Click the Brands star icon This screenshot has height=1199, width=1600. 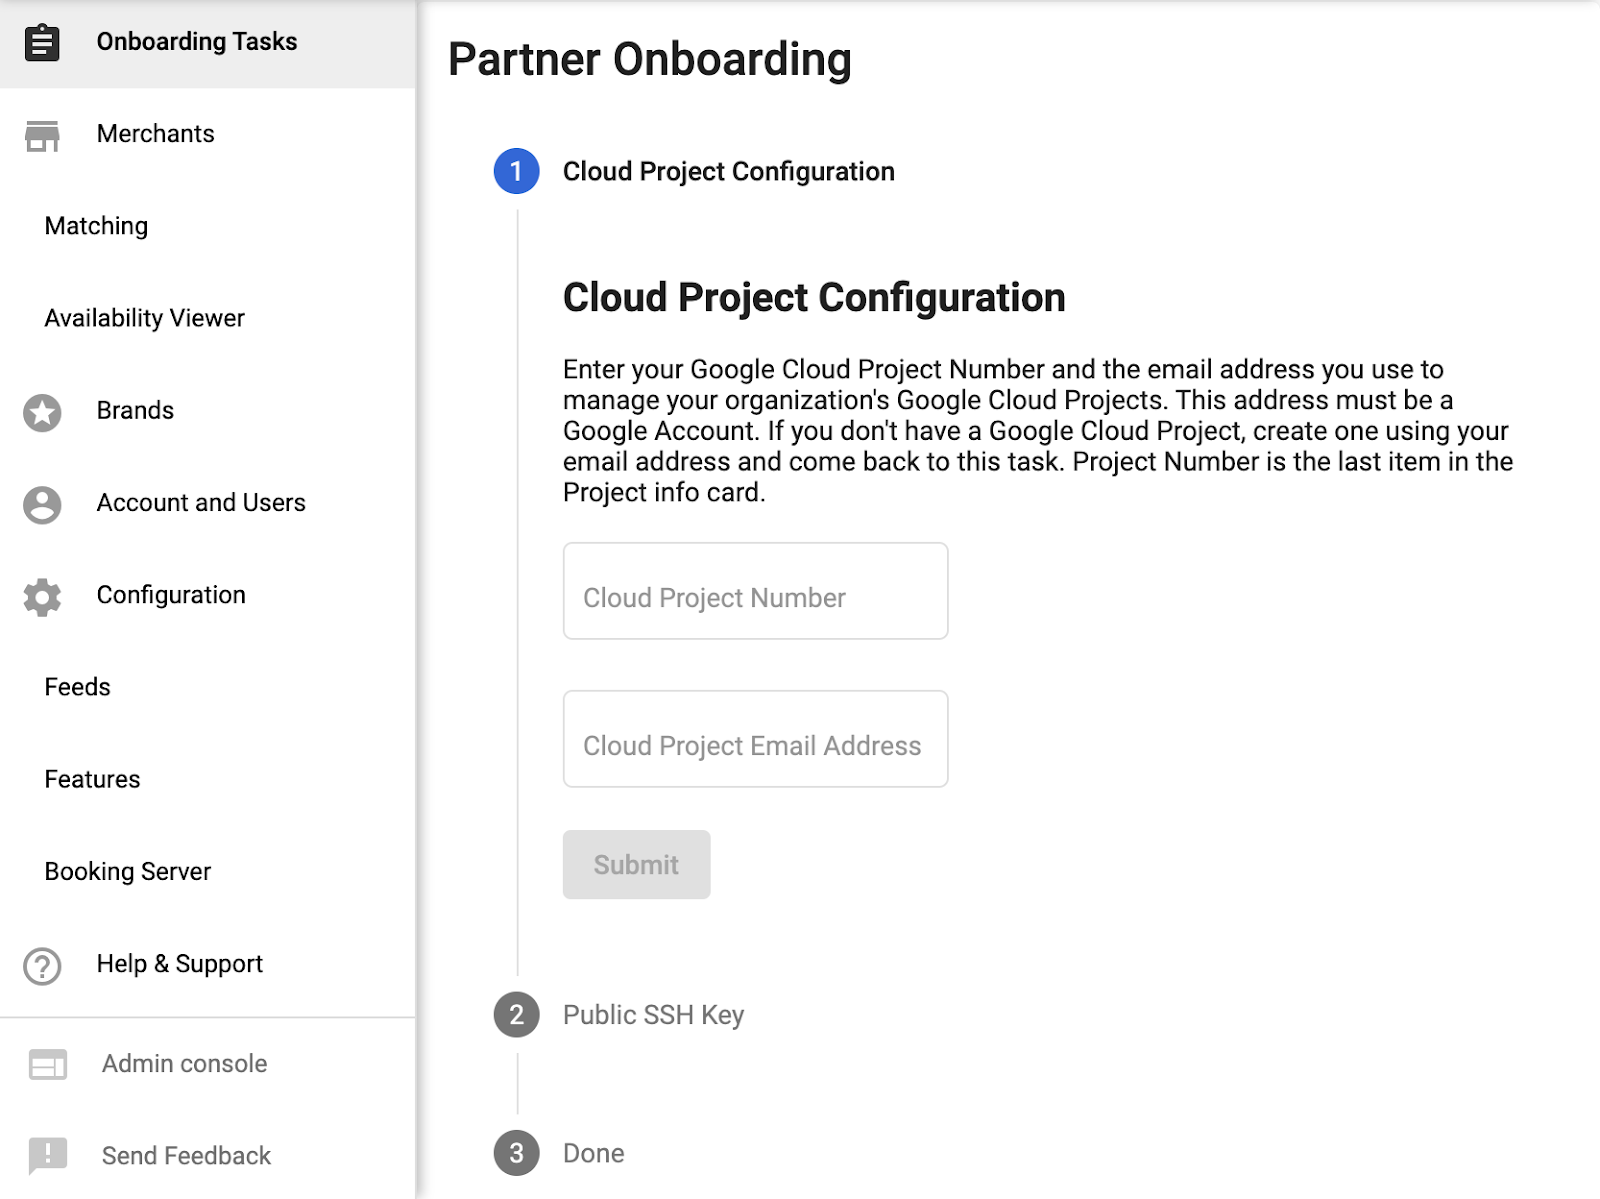(x=42, y=412)
